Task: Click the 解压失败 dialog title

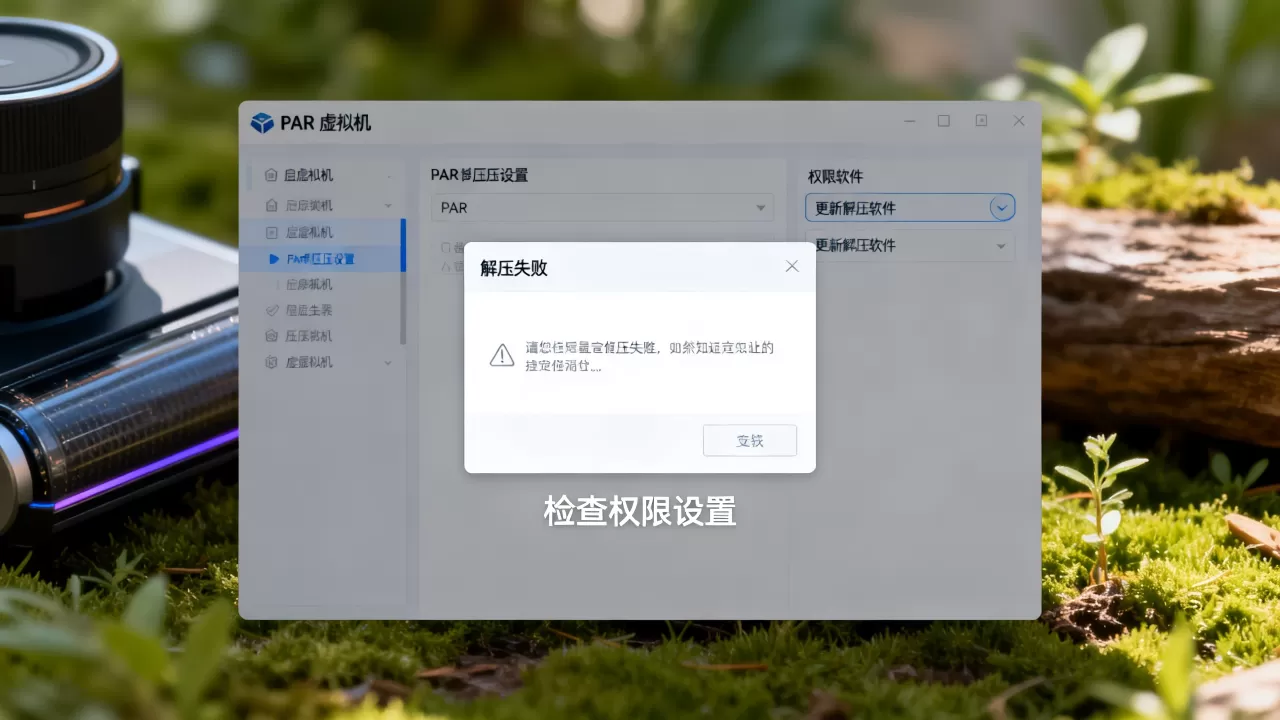Action: pos(514,268)
